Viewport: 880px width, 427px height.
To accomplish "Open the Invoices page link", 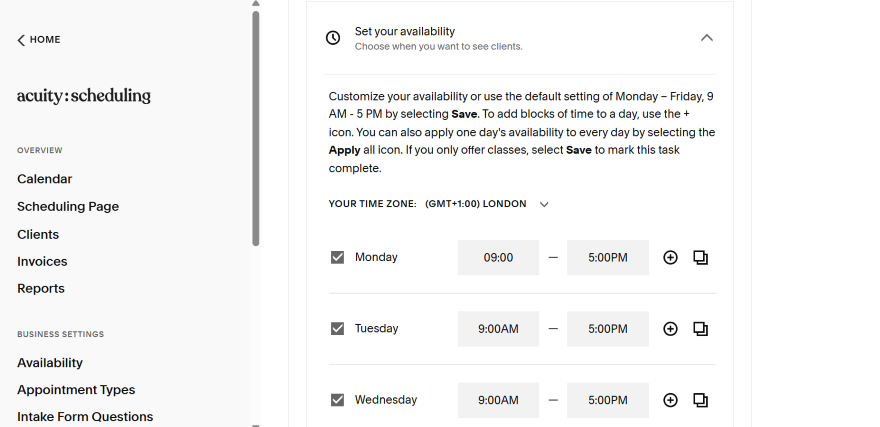I will pos(42,261).
